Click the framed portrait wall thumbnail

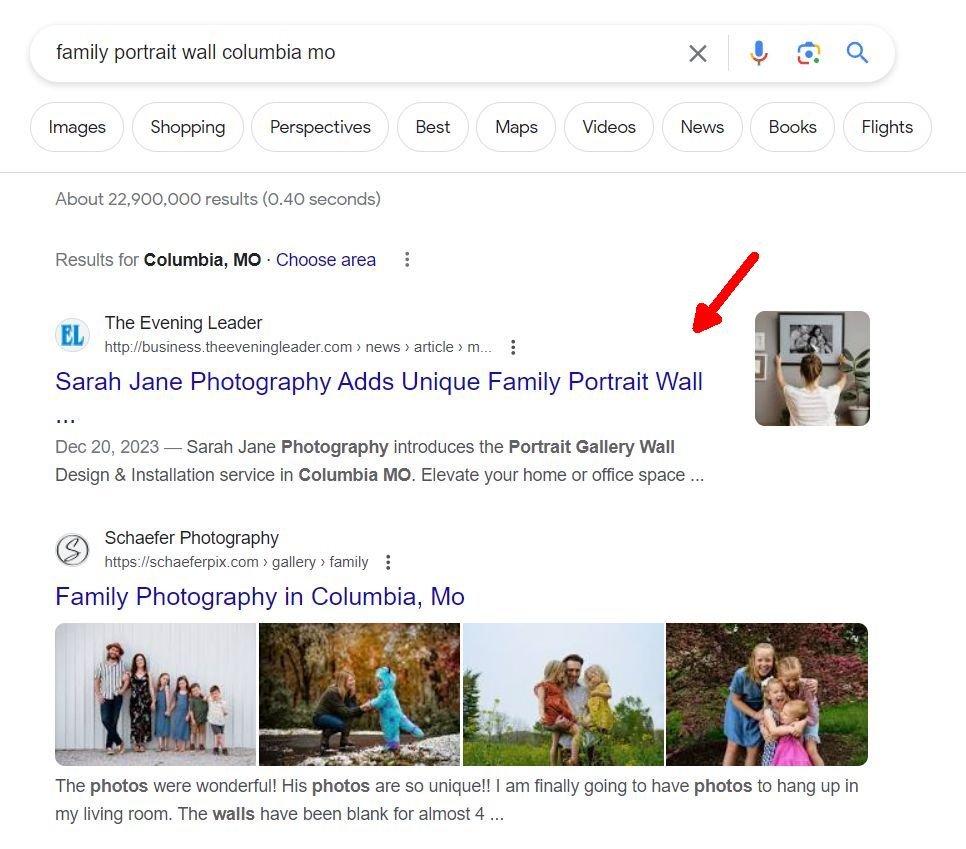click(x=812, y=368)
